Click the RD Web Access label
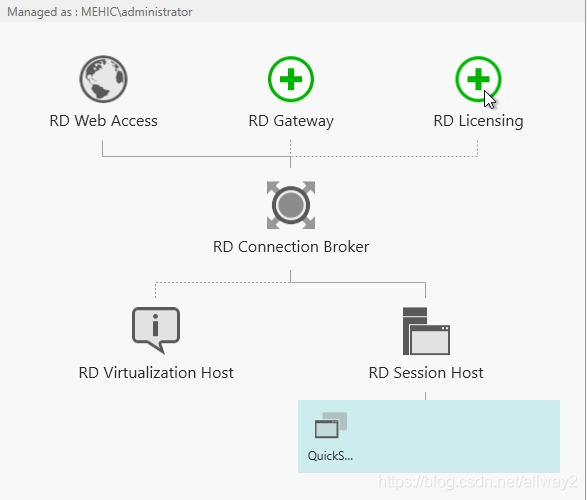587x500 pixels. point(103,121)
